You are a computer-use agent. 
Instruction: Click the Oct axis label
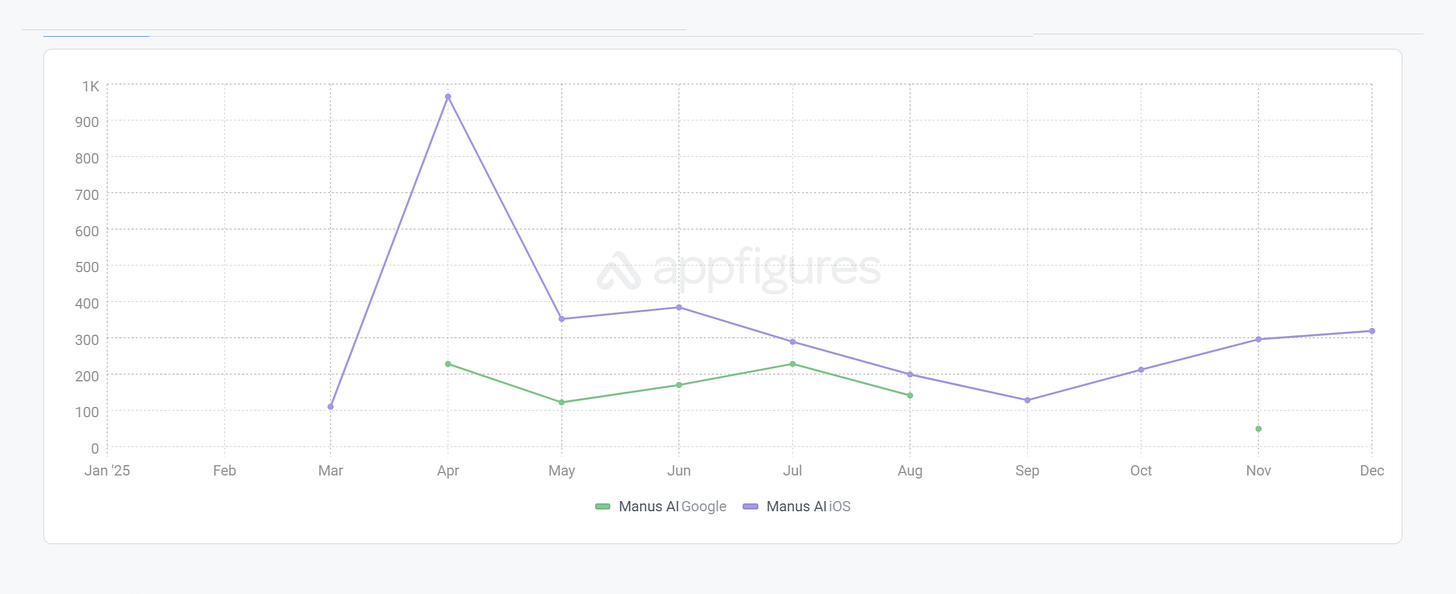(1141, 471)
